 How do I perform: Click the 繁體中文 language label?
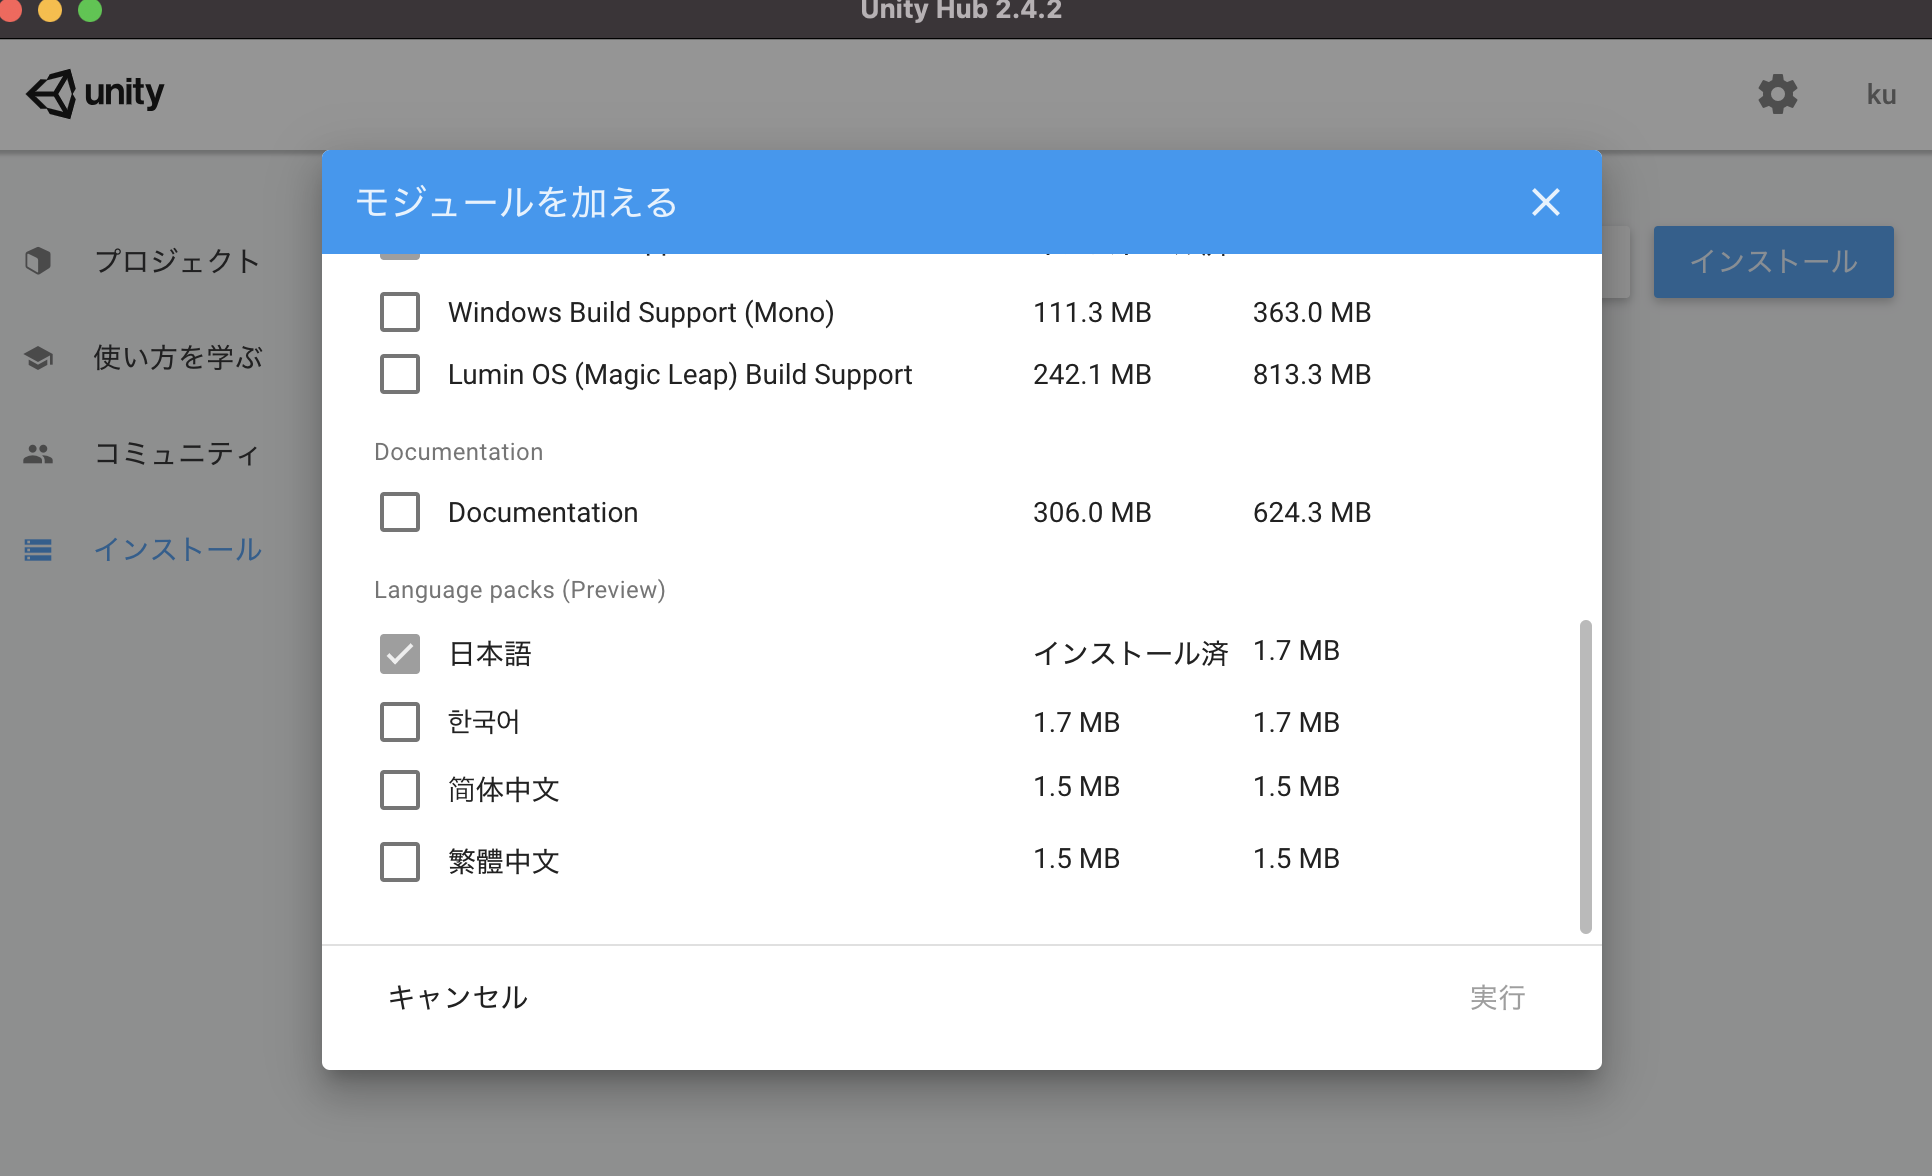[x=504, y=862]
